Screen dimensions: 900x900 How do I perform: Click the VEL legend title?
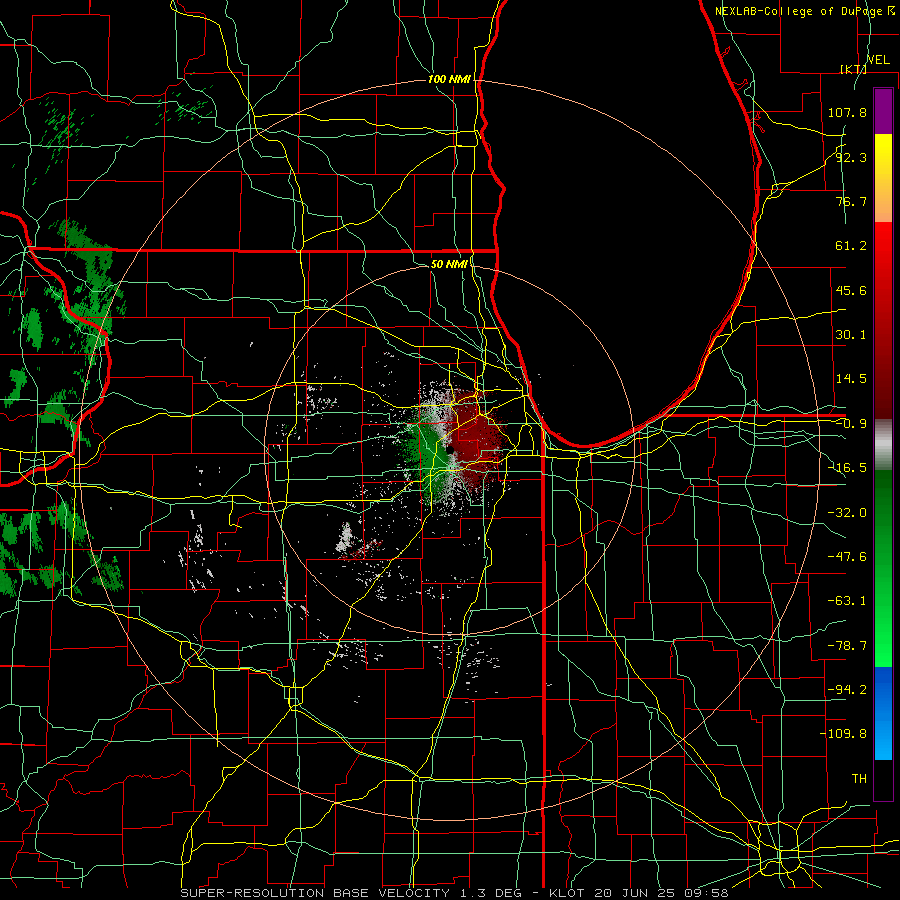click(878, 60)
